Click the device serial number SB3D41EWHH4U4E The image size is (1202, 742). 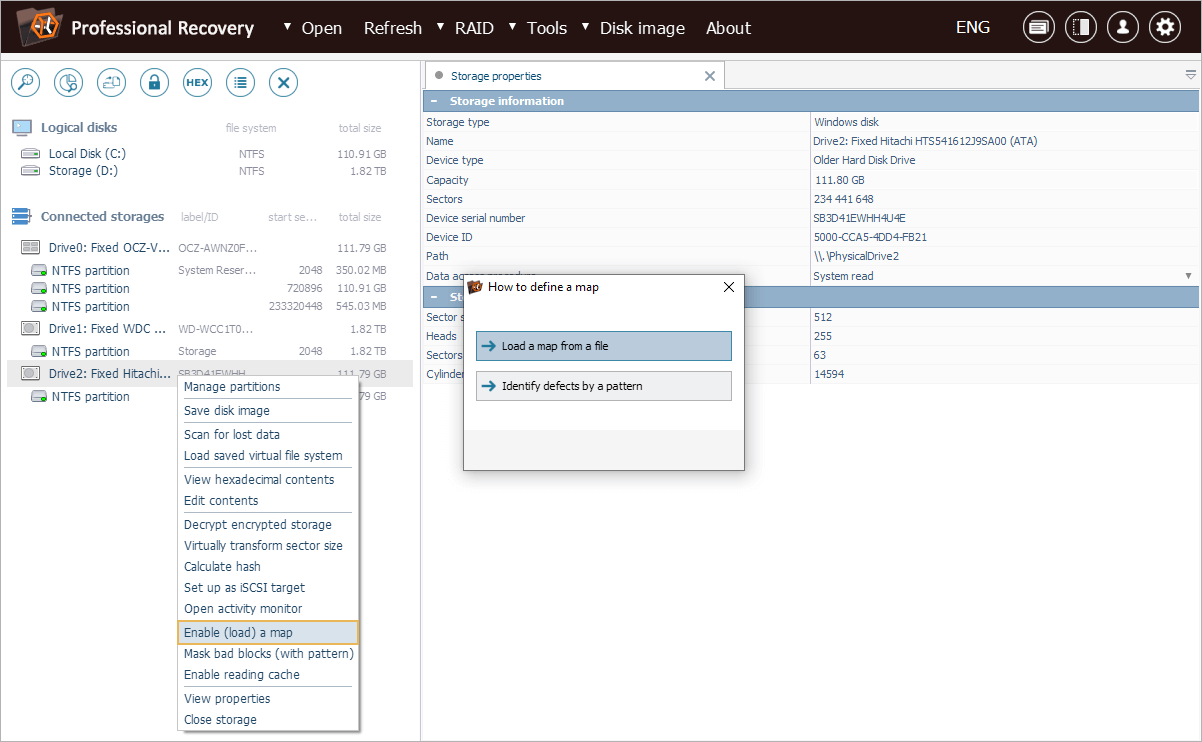click(859, 218)
